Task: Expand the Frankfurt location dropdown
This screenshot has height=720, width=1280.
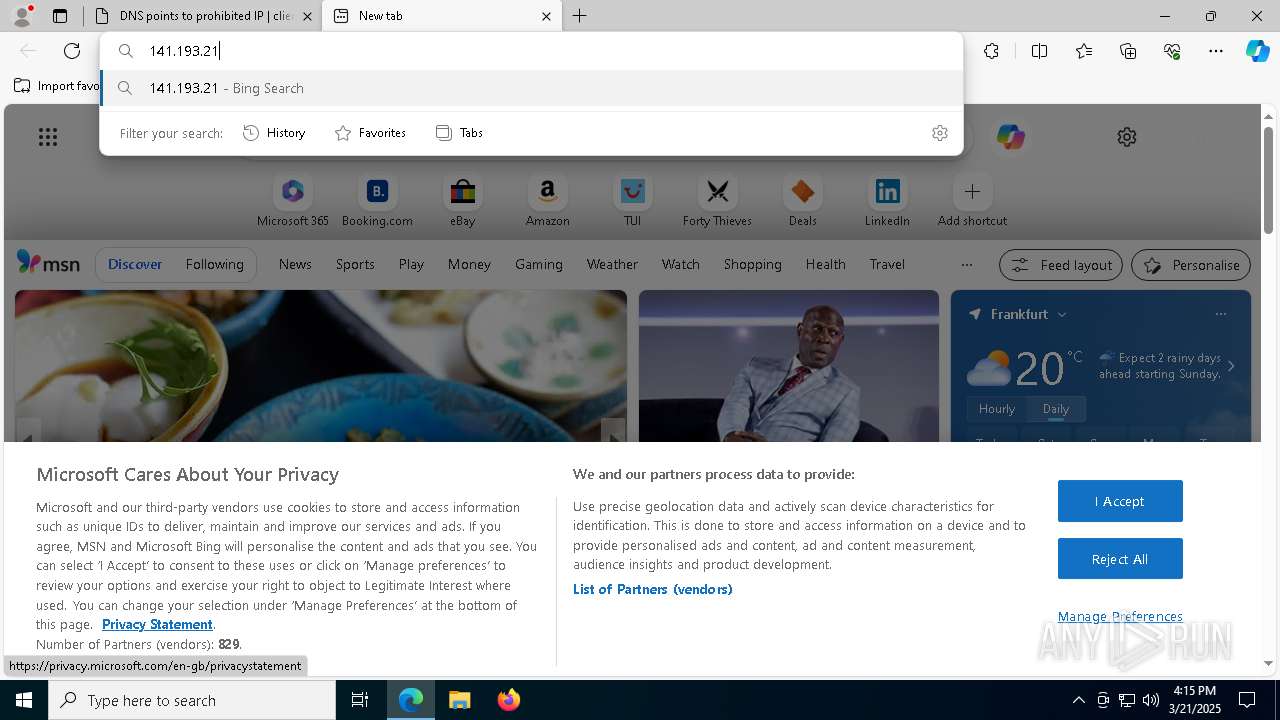Action: (x=1062, y=314)
